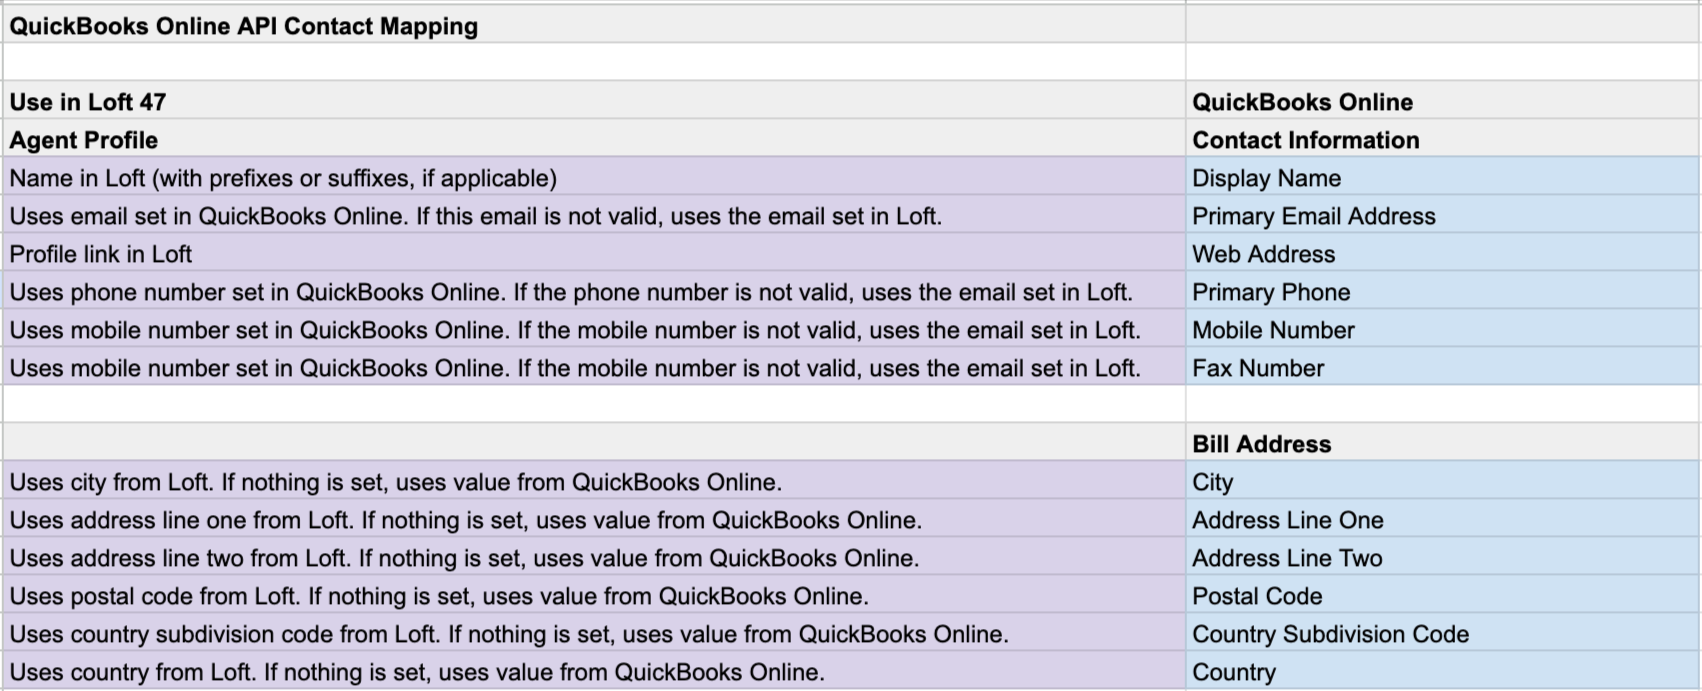Click the 'Country Subdivision Code' cell
The height and width of the screenshot is (691, 1702).
(x=1443, y=633)
